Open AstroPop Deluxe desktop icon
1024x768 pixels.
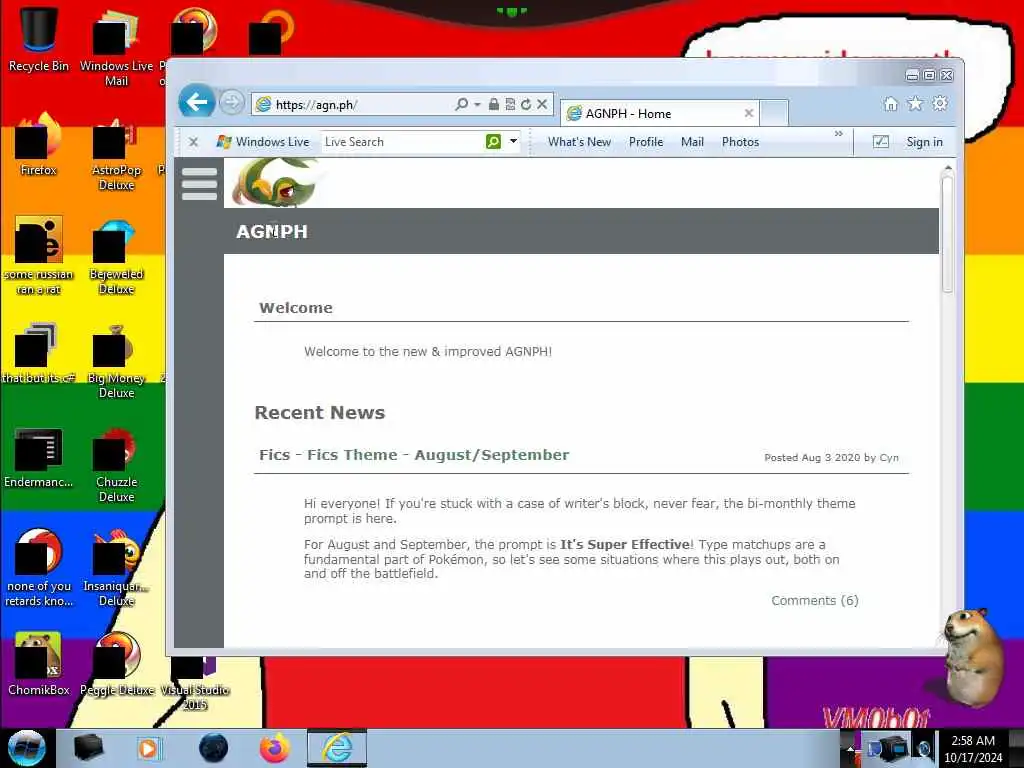point(116,154)
